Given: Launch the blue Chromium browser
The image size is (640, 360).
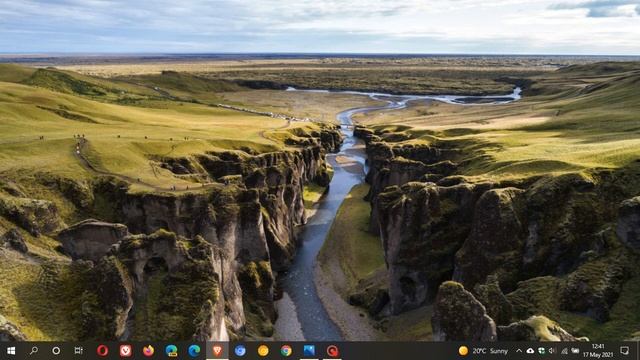Looking at the screenshot, I should (x=240, y=351).
